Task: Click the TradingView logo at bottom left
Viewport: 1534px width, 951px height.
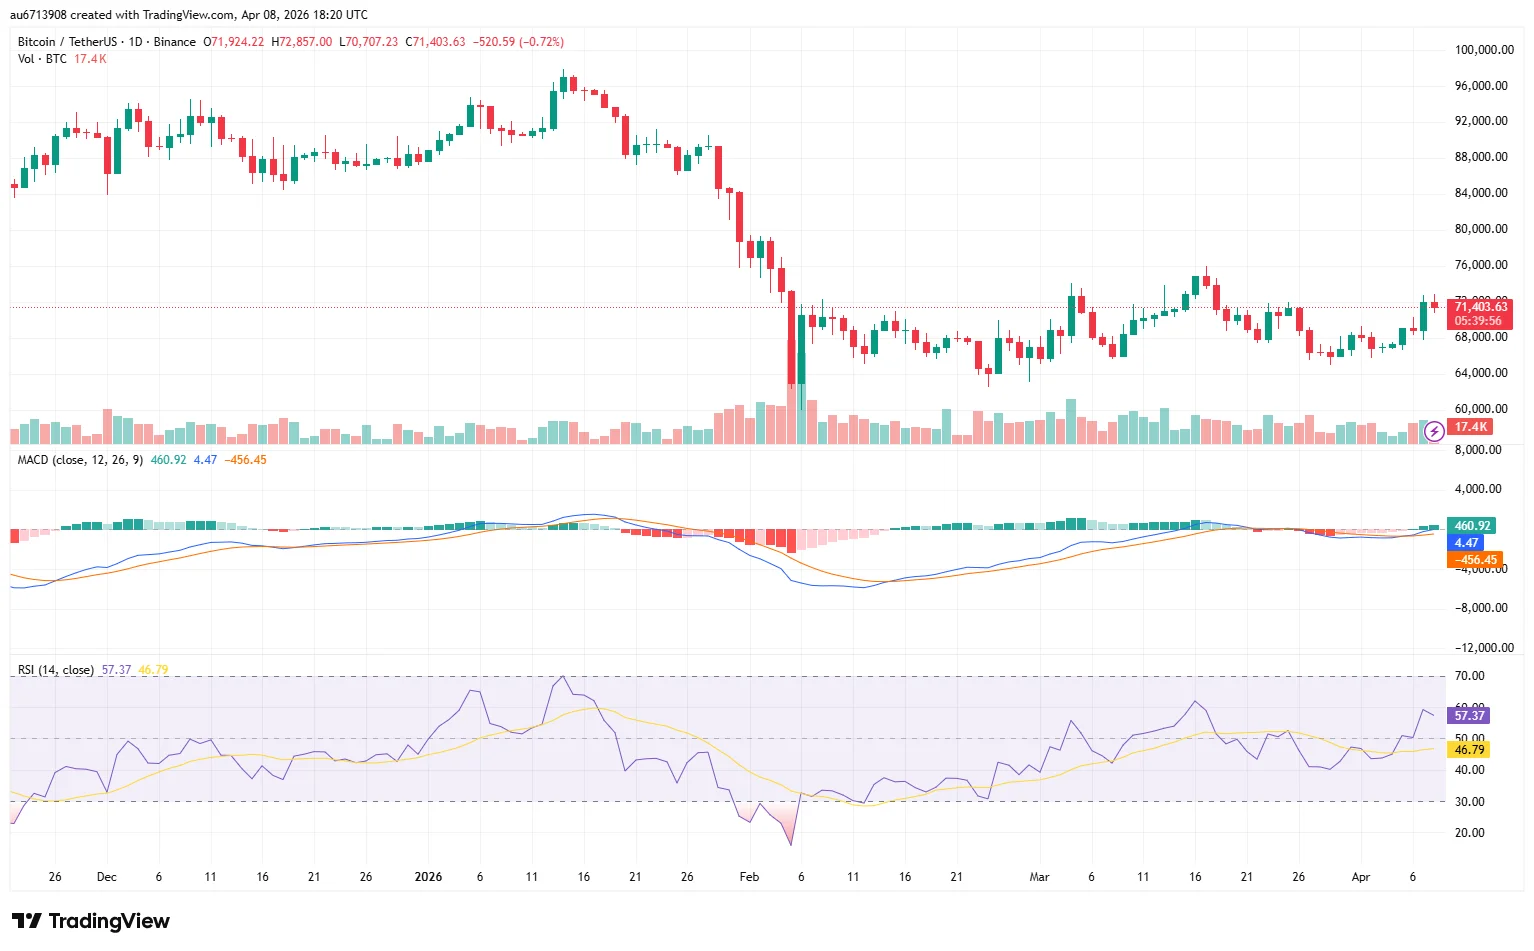Action: pyautogui.click(x=91, y=921)
